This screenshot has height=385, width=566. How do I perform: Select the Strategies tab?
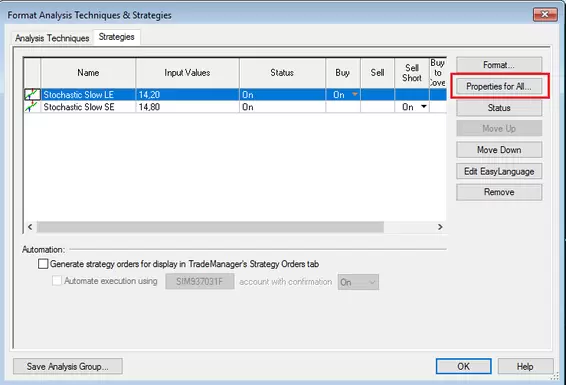pos(117,37)
